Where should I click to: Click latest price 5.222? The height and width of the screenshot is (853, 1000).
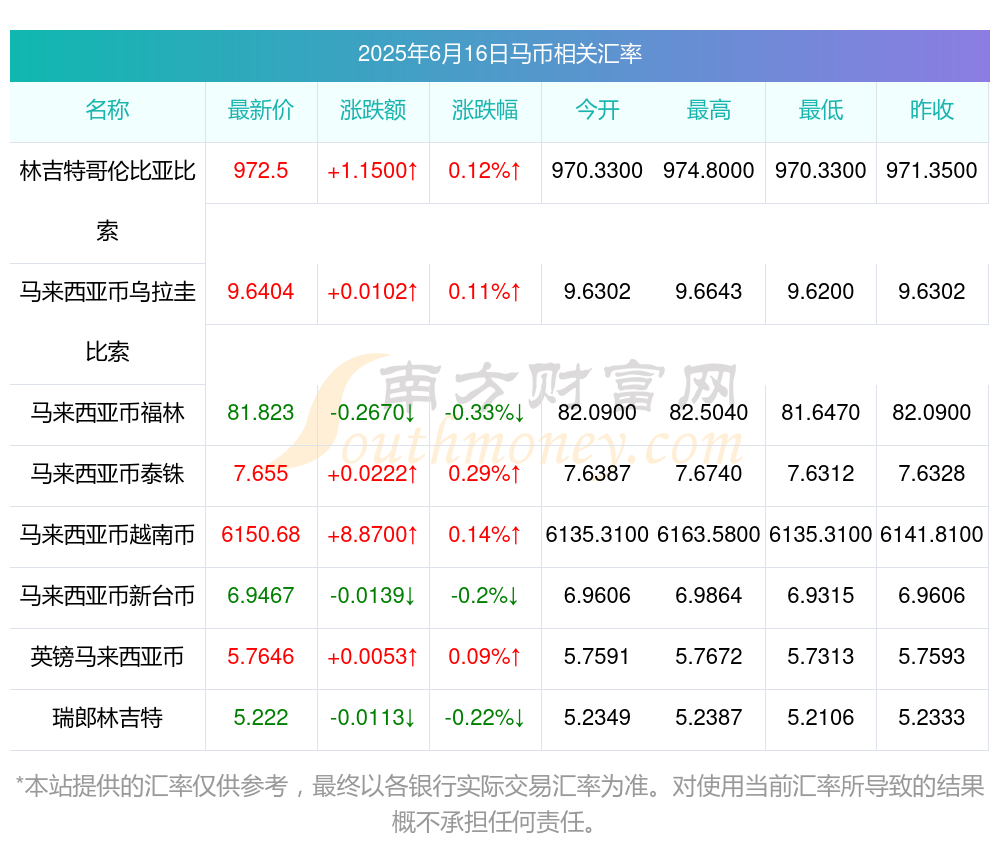click(x=261, y=718)
